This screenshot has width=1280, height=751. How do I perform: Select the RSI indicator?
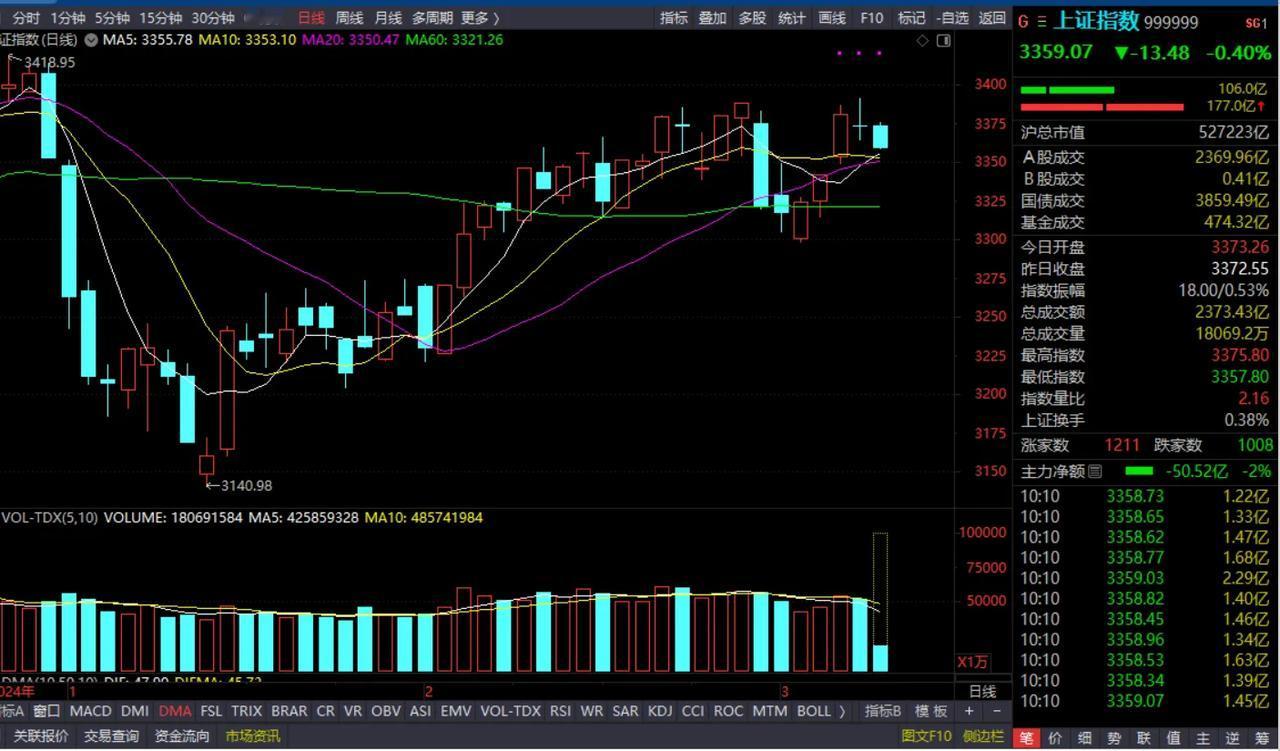[561, 711]
